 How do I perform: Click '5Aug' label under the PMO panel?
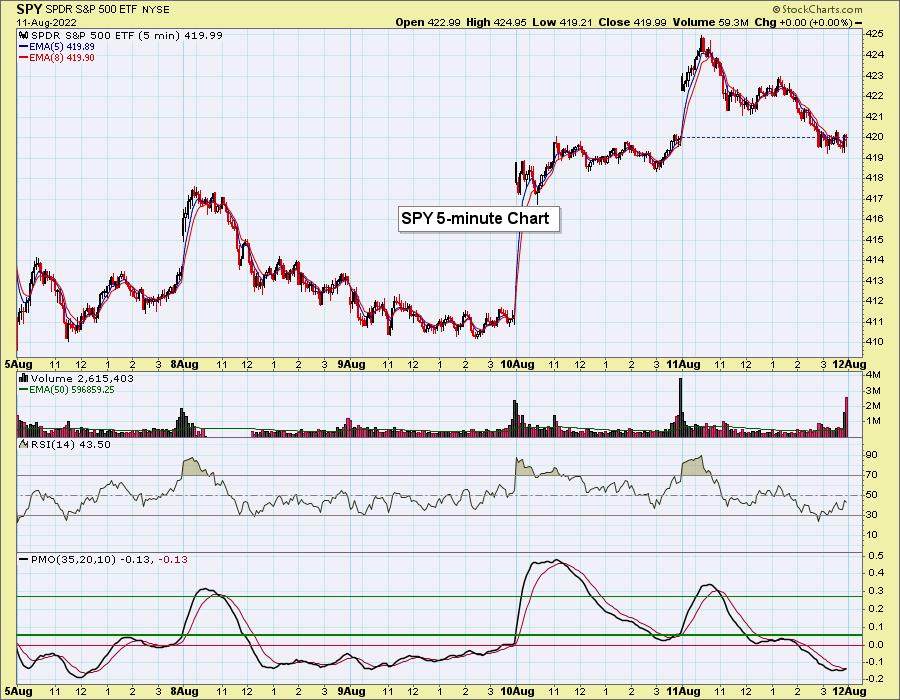(x=19, y=691)
